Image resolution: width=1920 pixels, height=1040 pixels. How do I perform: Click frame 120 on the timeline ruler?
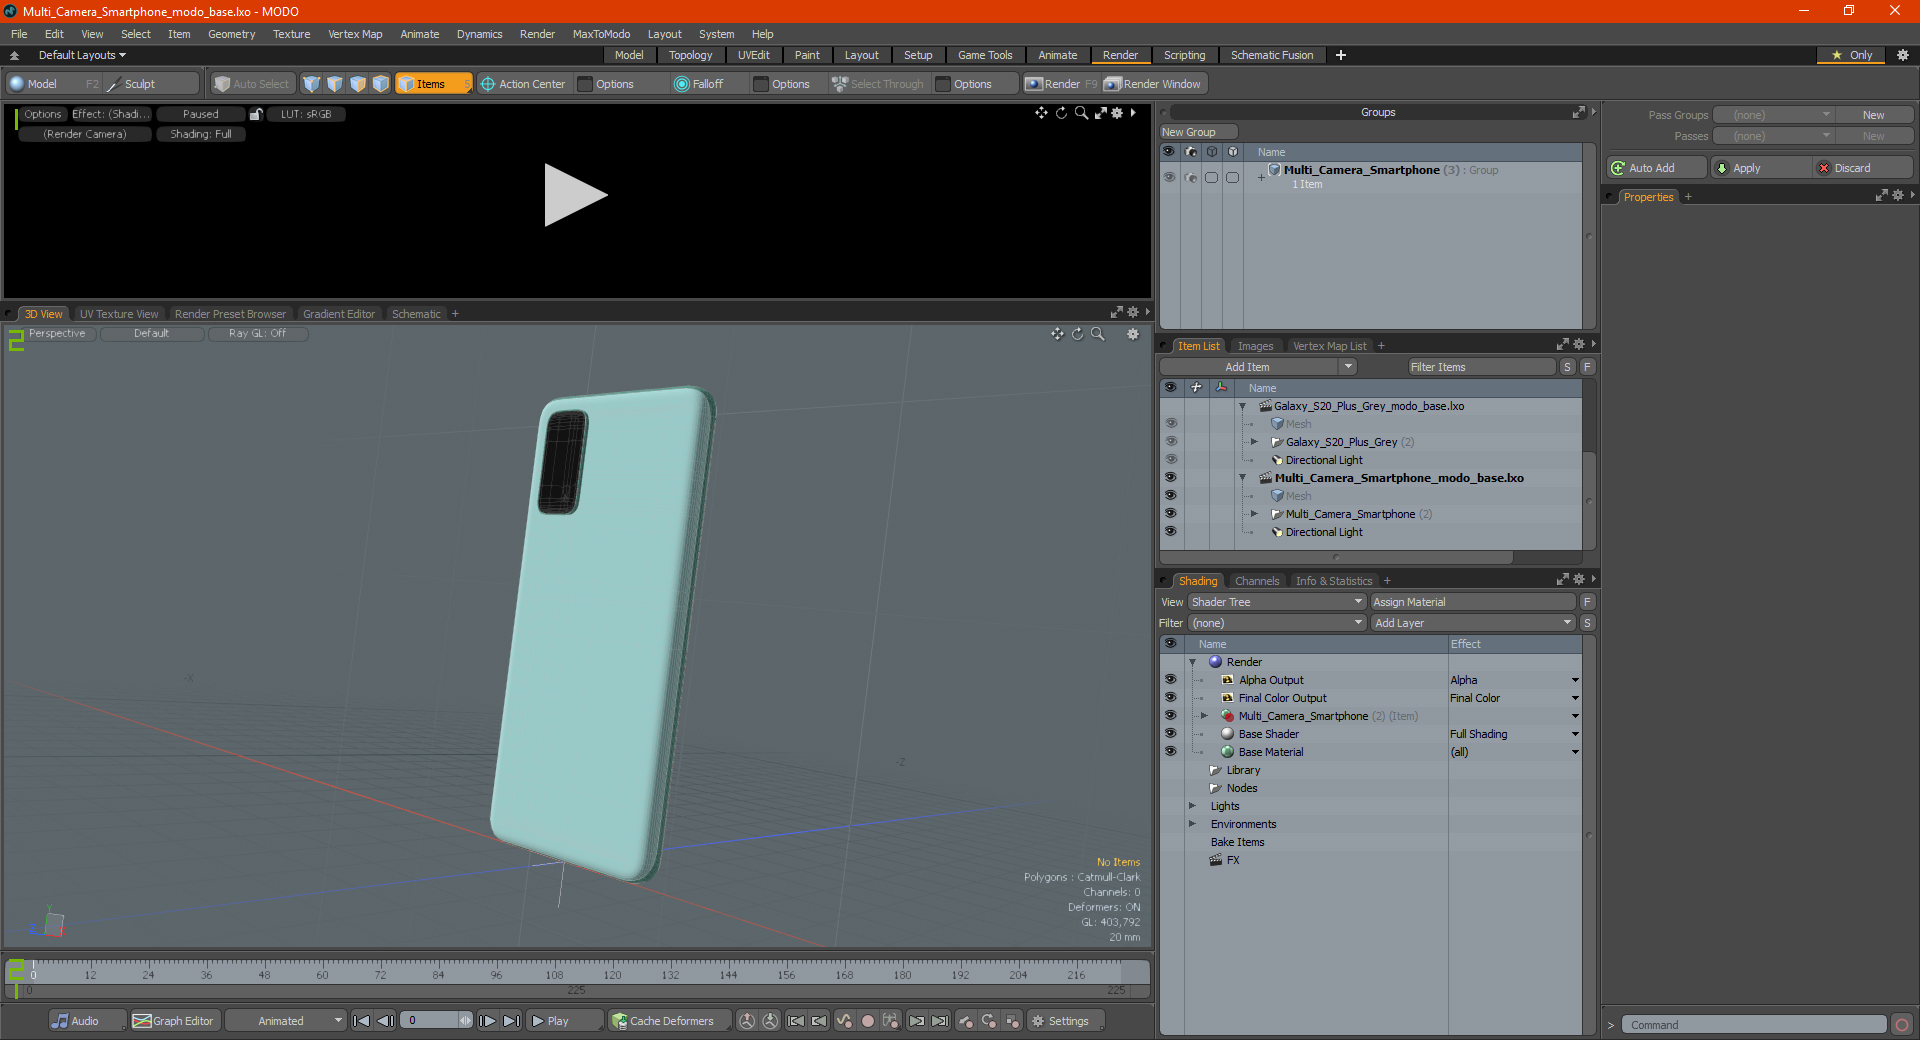[x=612, y=974]
